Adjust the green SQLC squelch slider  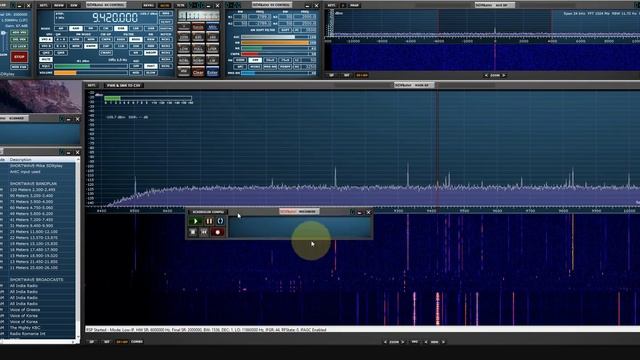click(x=91, y=66)
